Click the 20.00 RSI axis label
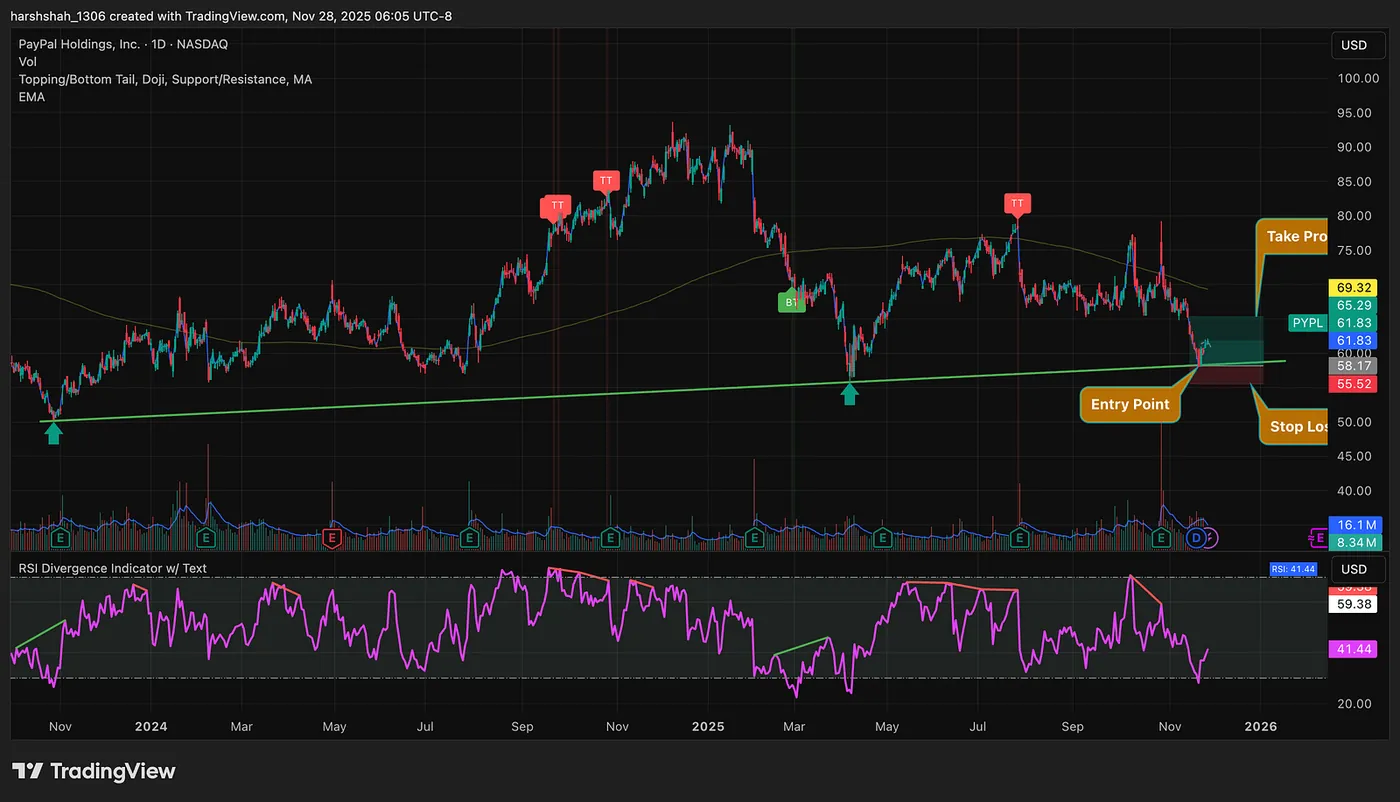1400x802 pixels. point(1353,703)
